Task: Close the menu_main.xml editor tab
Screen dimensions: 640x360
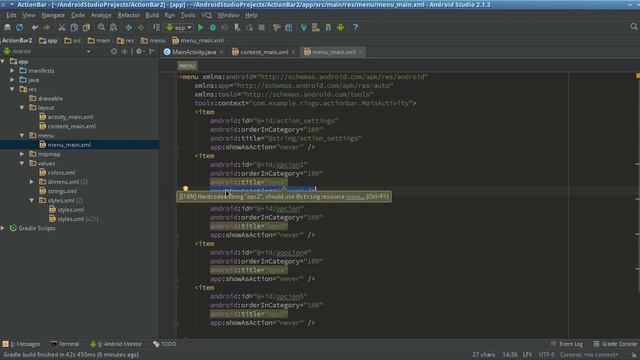Action: click(x=360, y=52)
